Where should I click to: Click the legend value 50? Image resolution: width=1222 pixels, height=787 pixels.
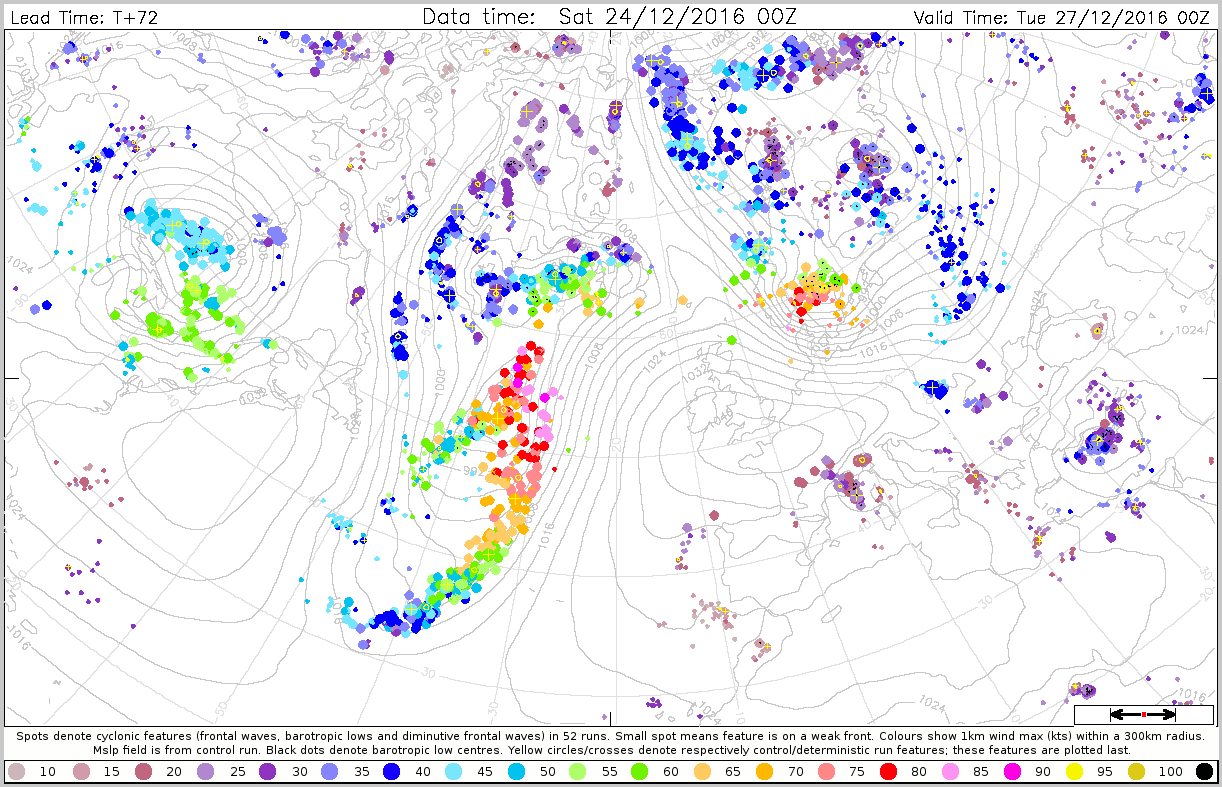tap(550, 772)
